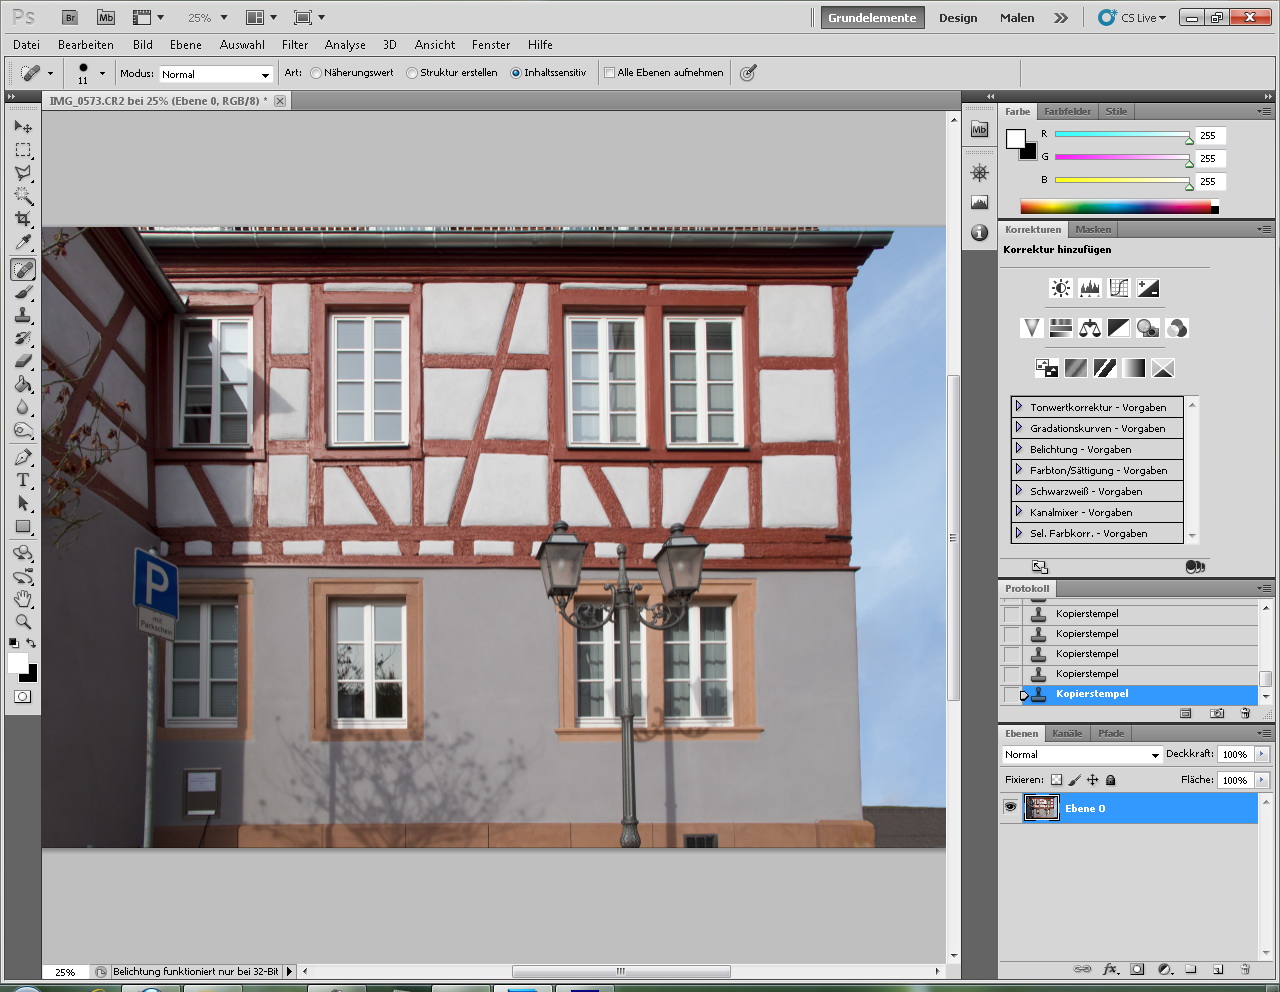Enable Alle Ebenen aufnehmen checkbox
Viewport: 1280px width, 992px height.
(609, 73)
